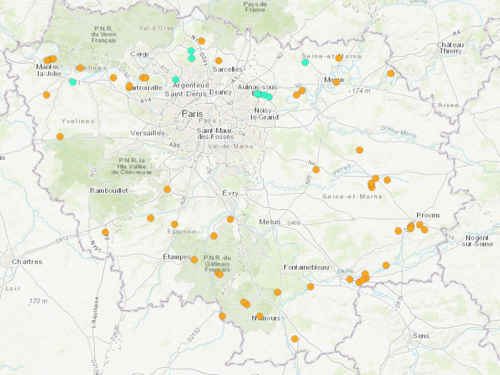The width and height of the screenshot is (500, 375).
Task: Select the teal marker above Argenteuil
Action: point(176,80)
